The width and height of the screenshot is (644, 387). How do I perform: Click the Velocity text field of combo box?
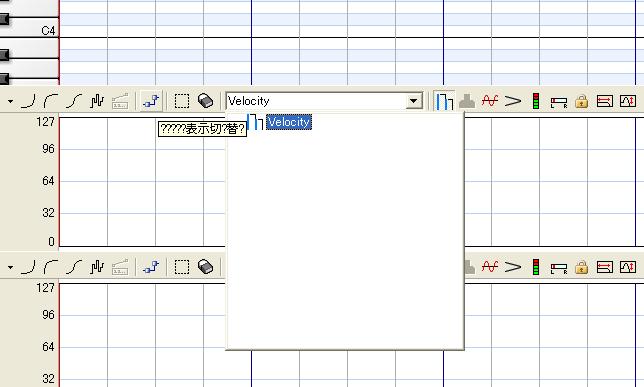[316, 101]
